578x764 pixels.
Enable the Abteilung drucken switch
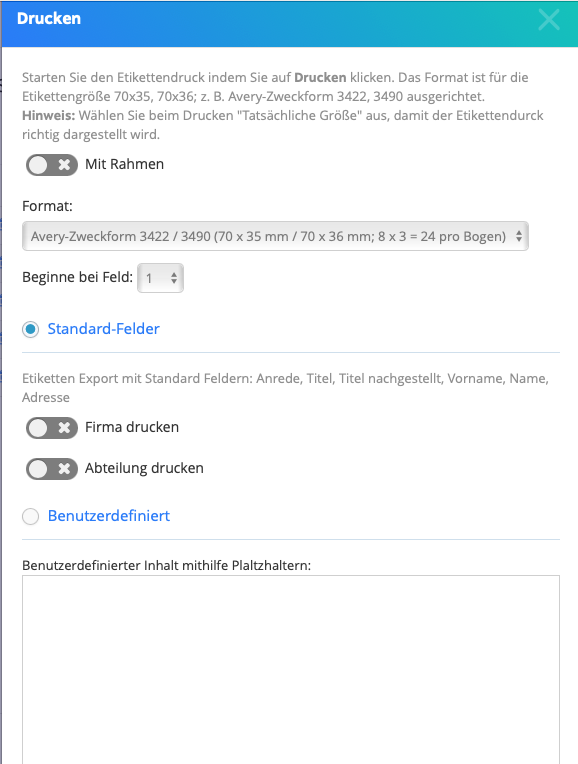[52, 469]
